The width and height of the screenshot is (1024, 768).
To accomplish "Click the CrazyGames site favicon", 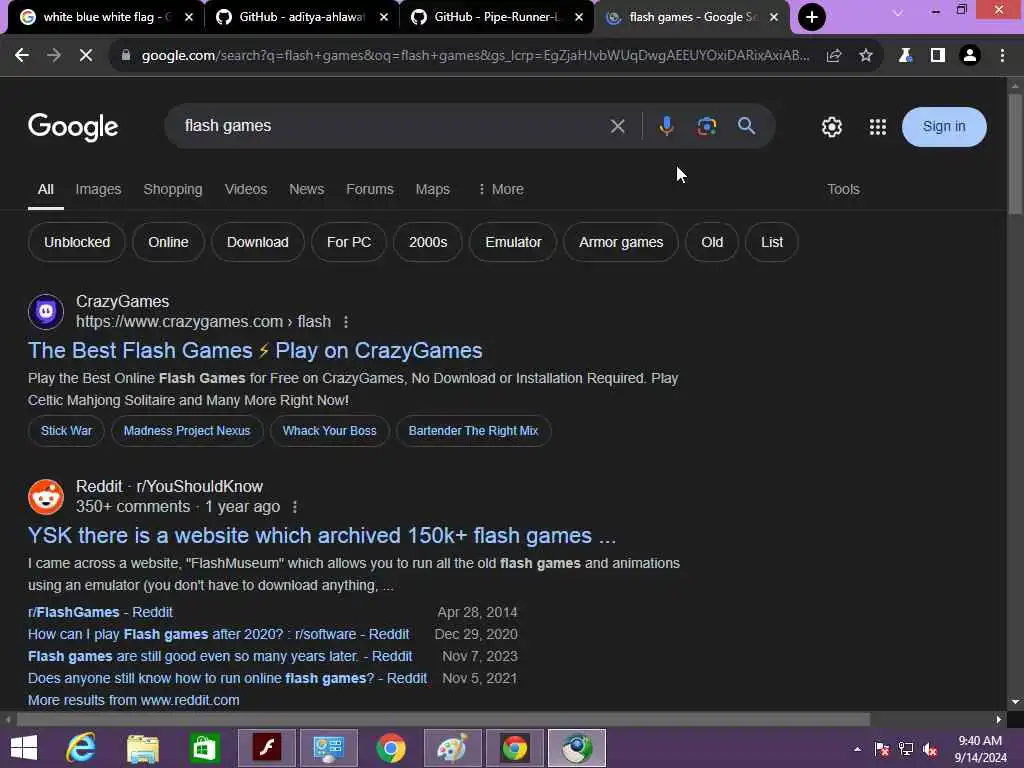I will point(46,312).
